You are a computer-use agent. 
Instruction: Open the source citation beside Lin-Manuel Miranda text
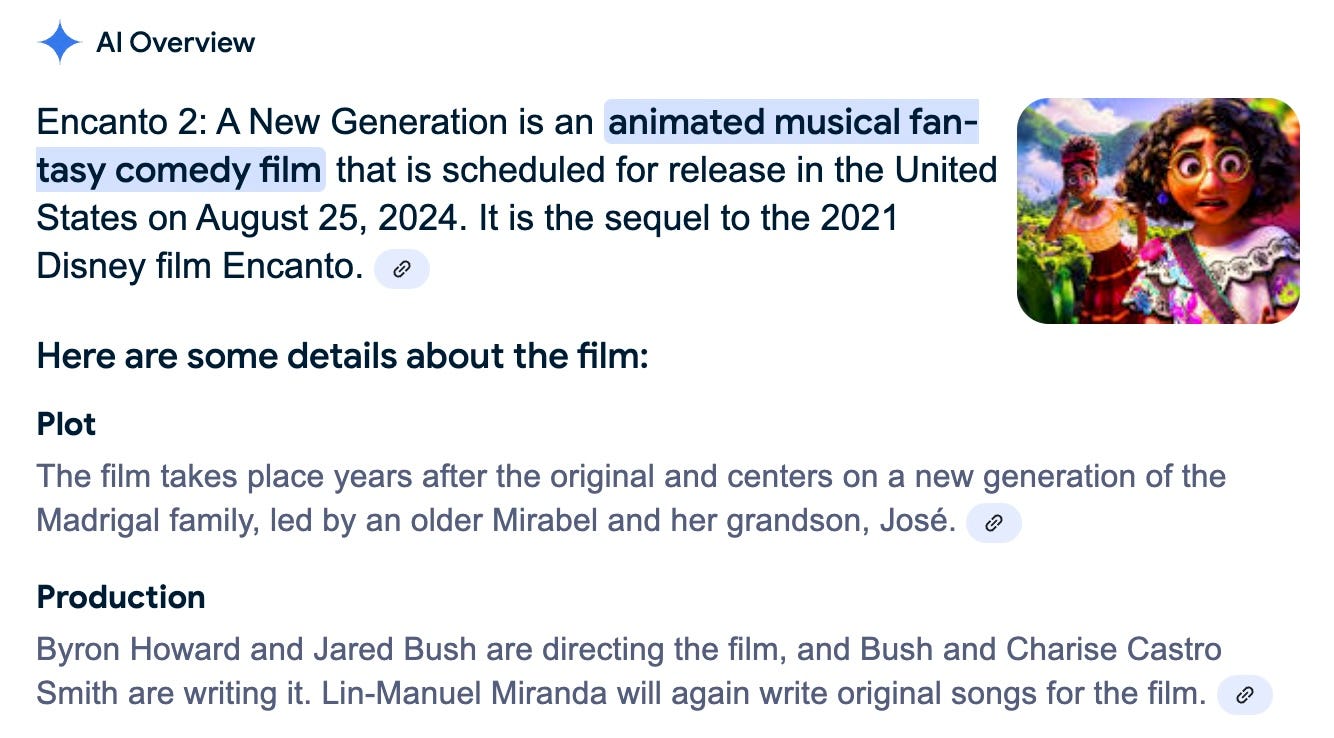1245,693
